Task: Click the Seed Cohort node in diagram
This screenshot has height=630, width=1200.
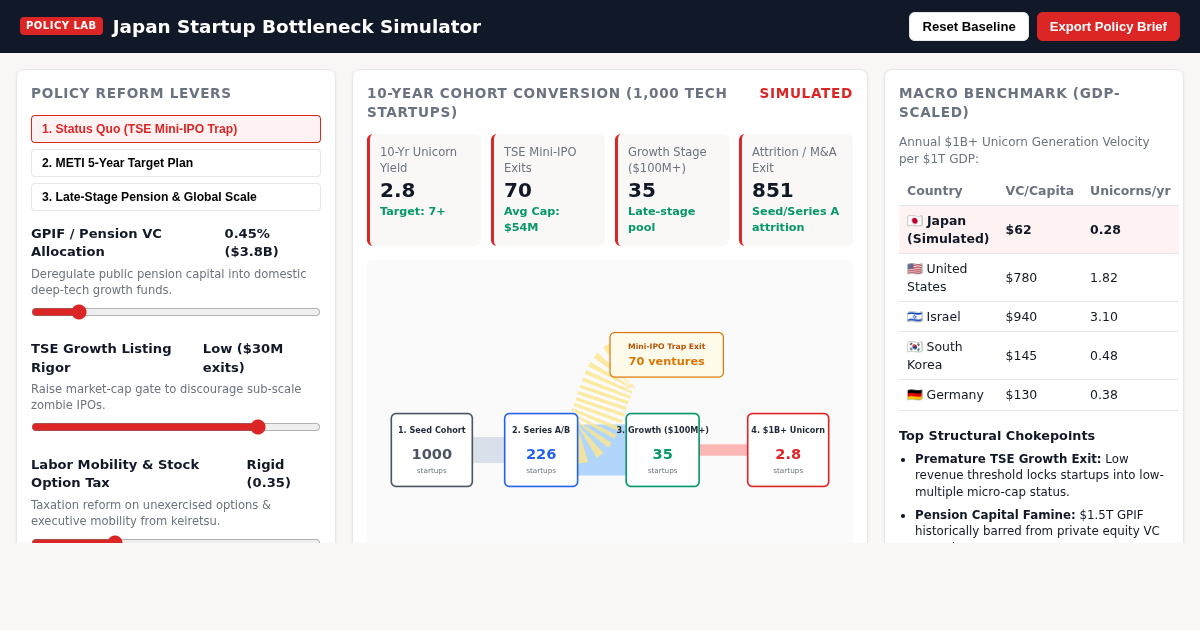Action: (x=432, y=450)
